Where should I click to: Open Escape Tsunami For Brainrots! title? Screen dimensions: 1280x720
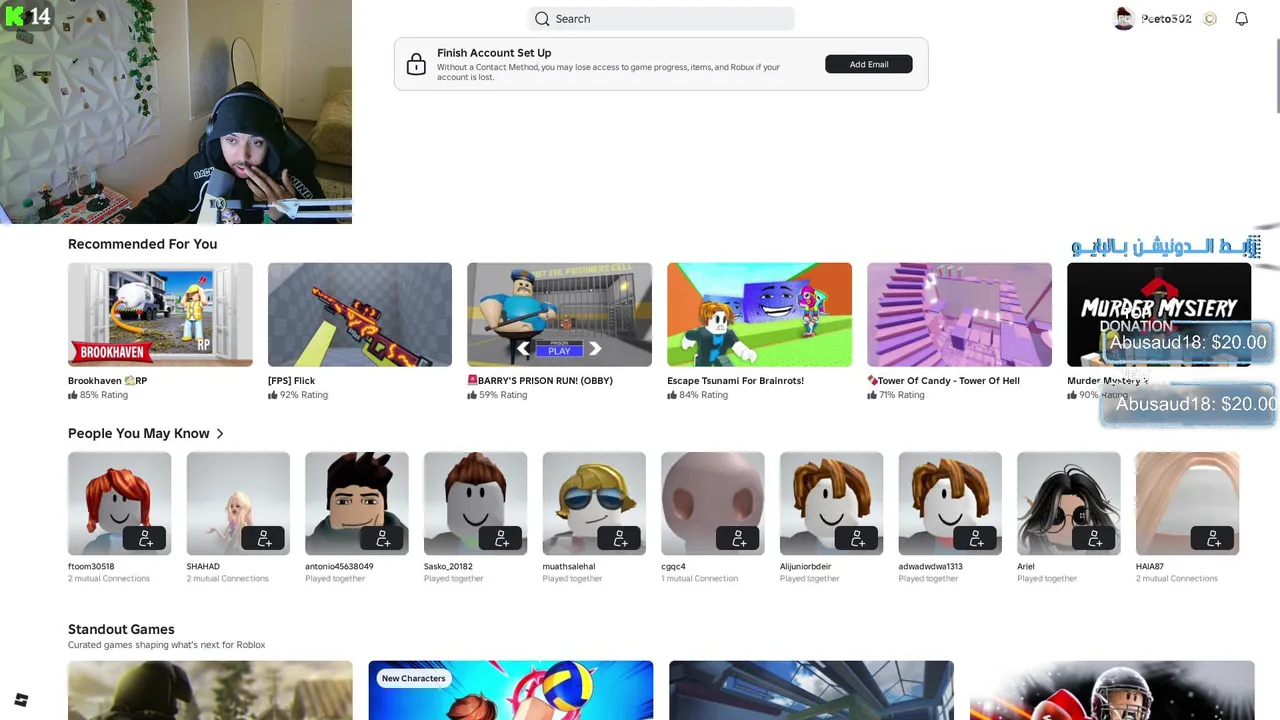click(x=735, y=380)
